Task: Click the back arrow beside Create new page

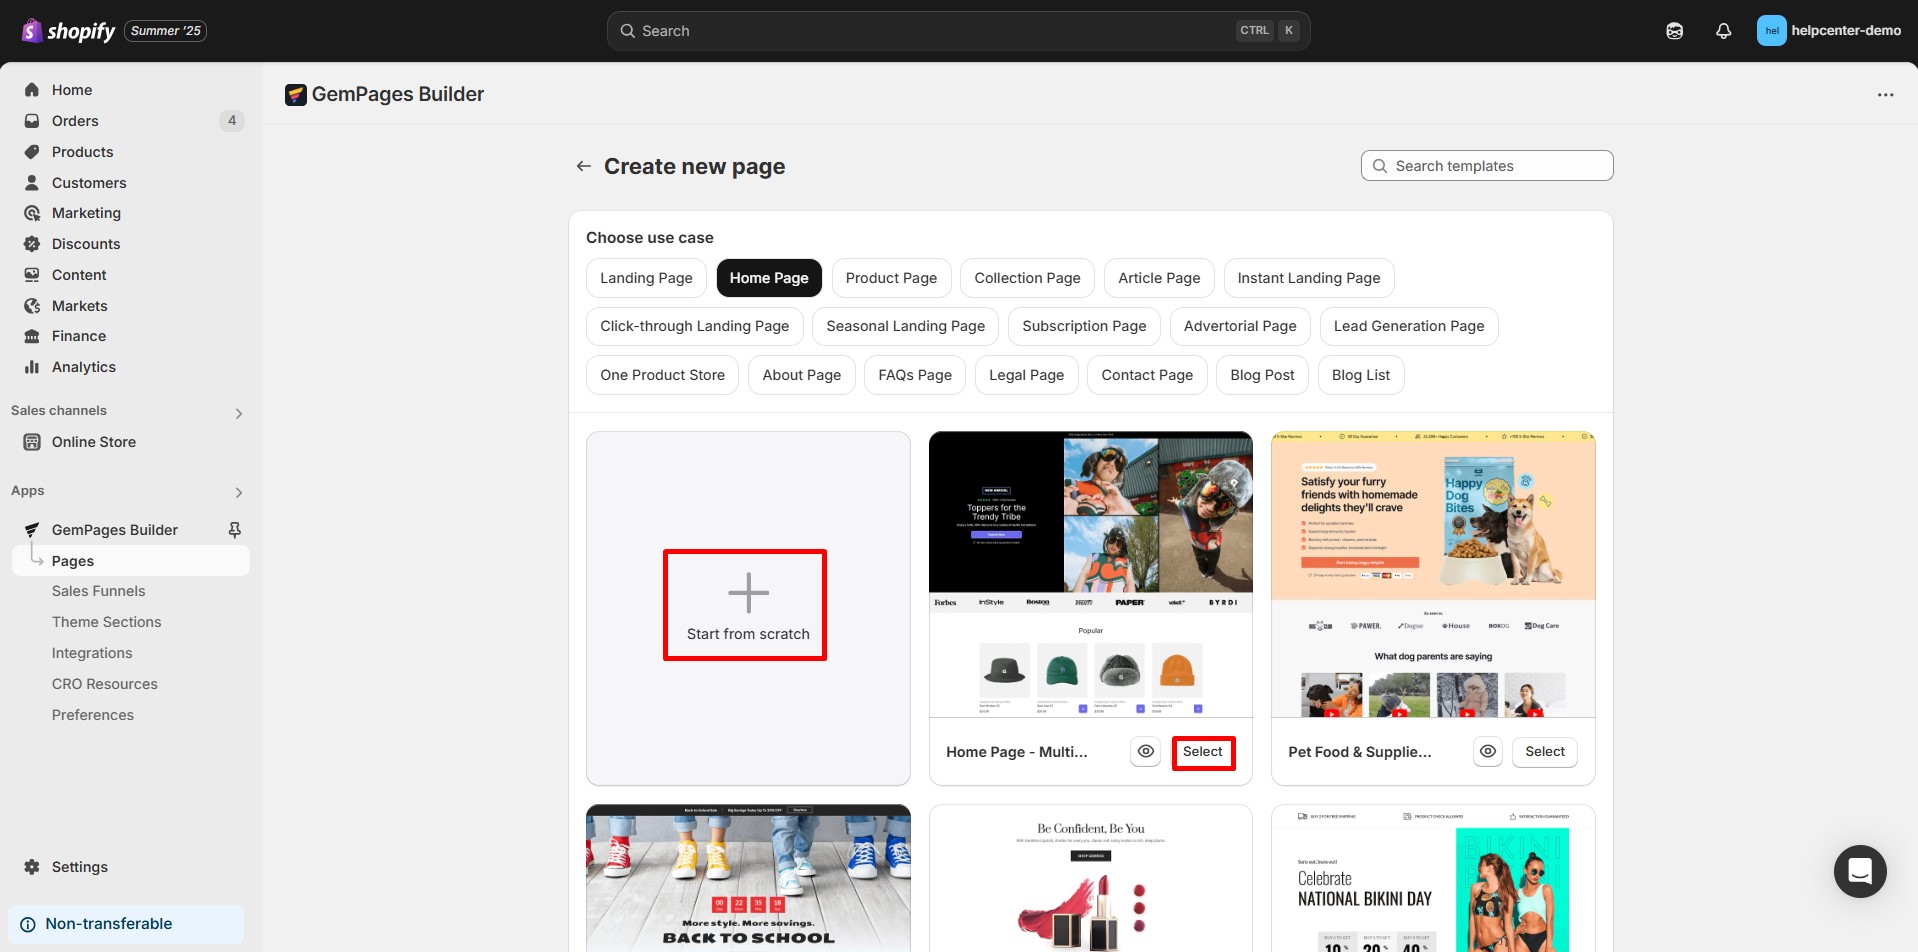Action: (x=583, y=166)
